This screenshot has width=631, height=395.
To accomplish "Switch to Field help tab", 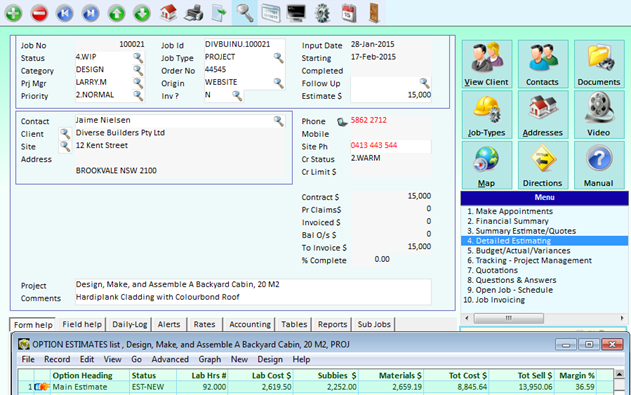I will [x=82, y=324].
